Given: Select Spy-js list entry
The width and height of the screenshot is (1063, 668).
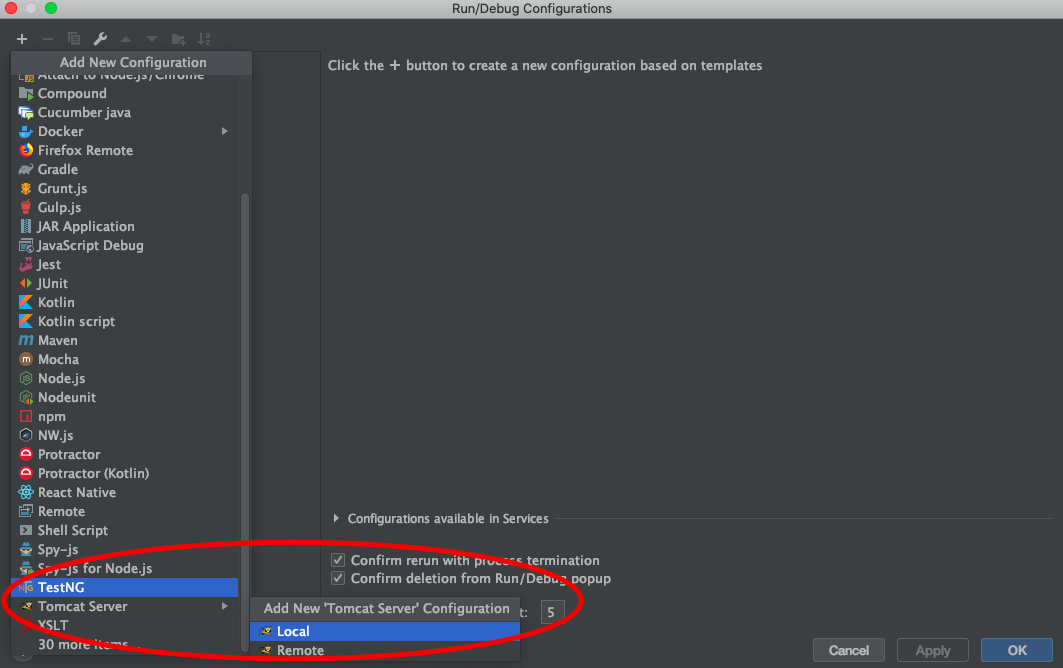Looking at the screenshot, I should pos(125,549).
